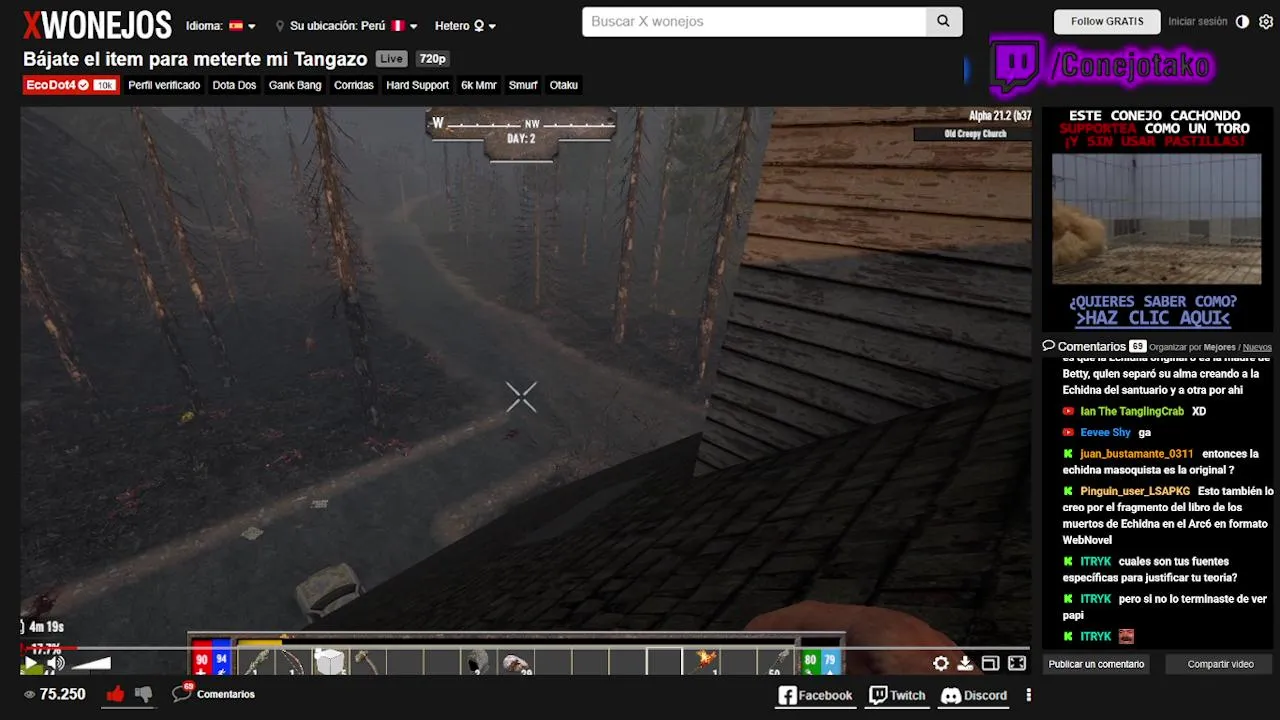Select the Perfil verificado tag

(164, 85)
